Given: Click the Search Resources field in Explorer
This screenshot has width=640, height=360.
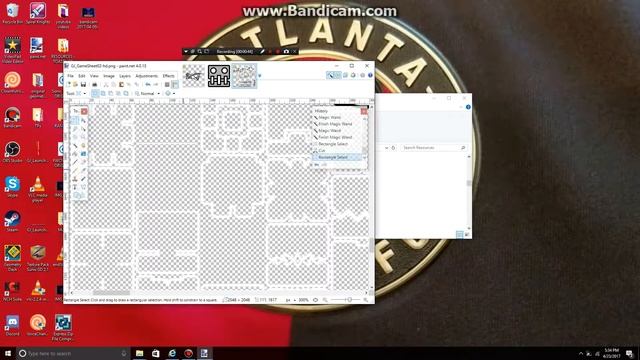Looking at the screenshot, I should (x=433, y=148).
